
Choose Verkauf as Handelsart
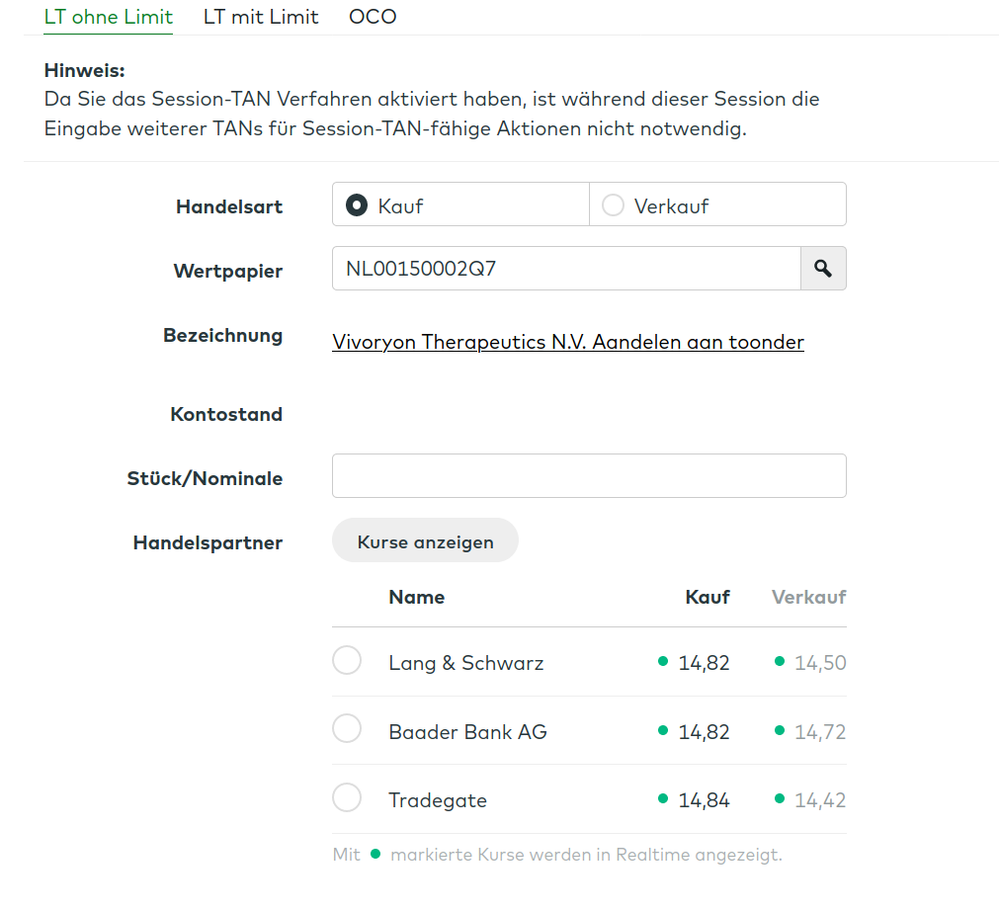(613, 205)
